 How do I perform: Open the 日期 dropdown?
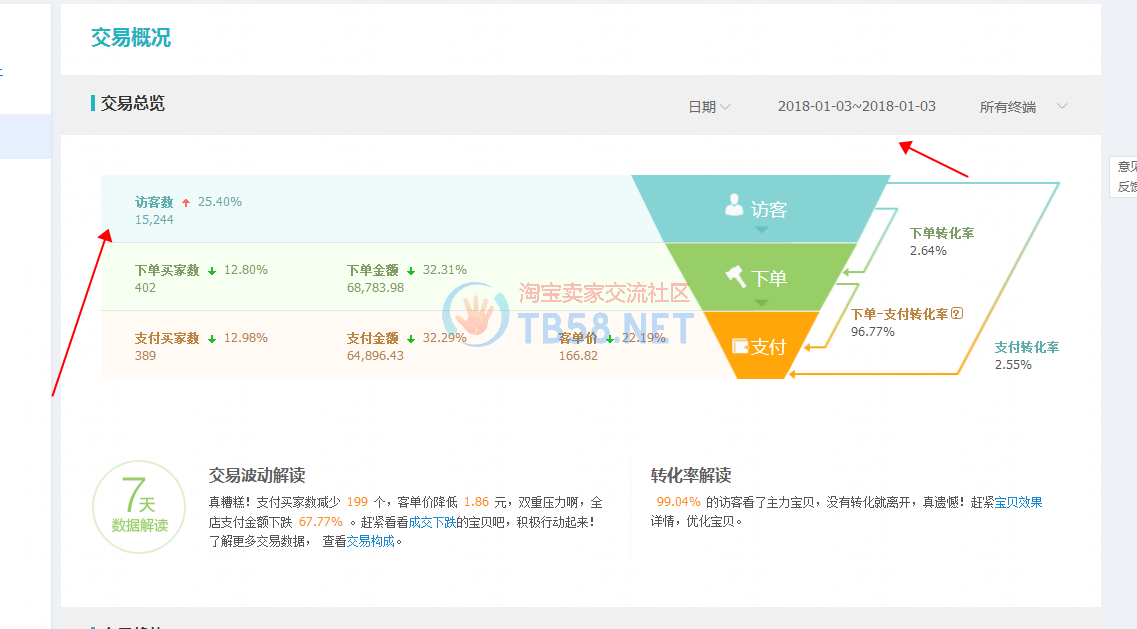(708, 107)
